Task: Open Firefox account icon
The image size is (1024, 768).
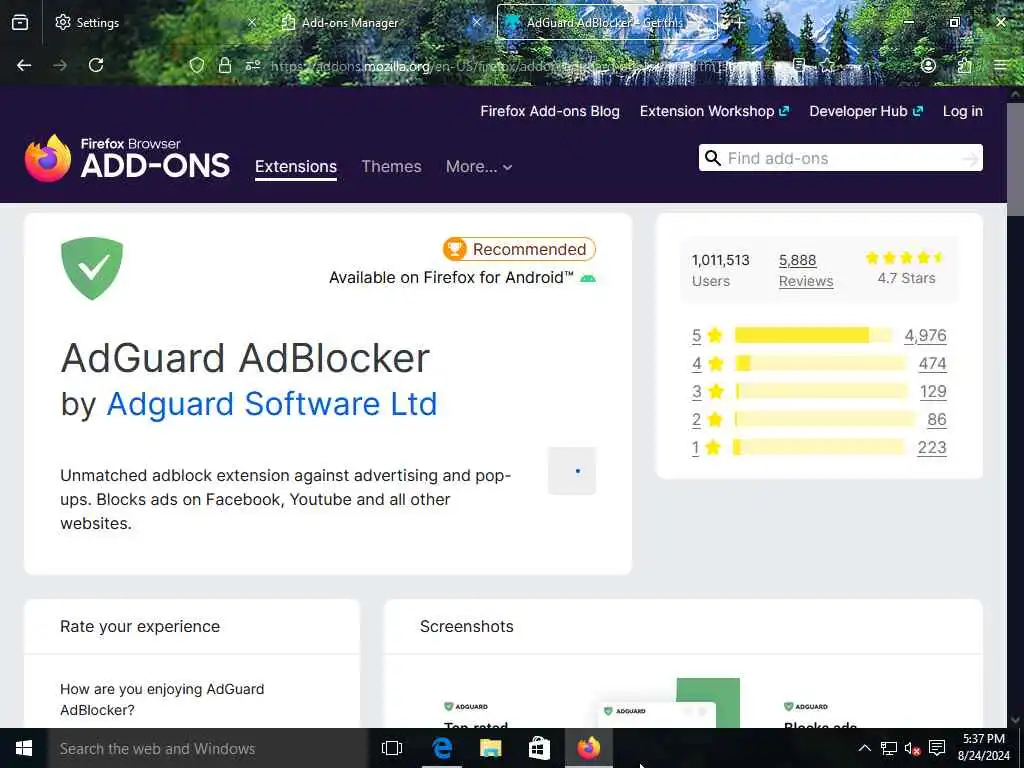Action: pos(928,65)
